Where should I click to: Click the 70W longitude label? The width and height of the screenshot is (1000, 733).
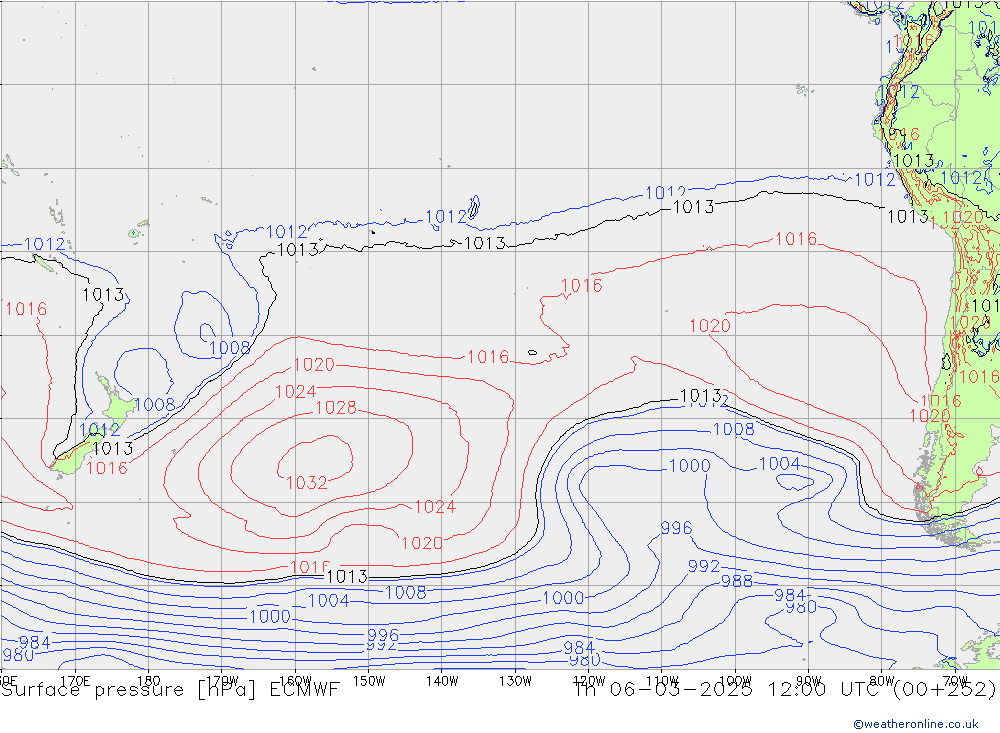coord(955,681)
